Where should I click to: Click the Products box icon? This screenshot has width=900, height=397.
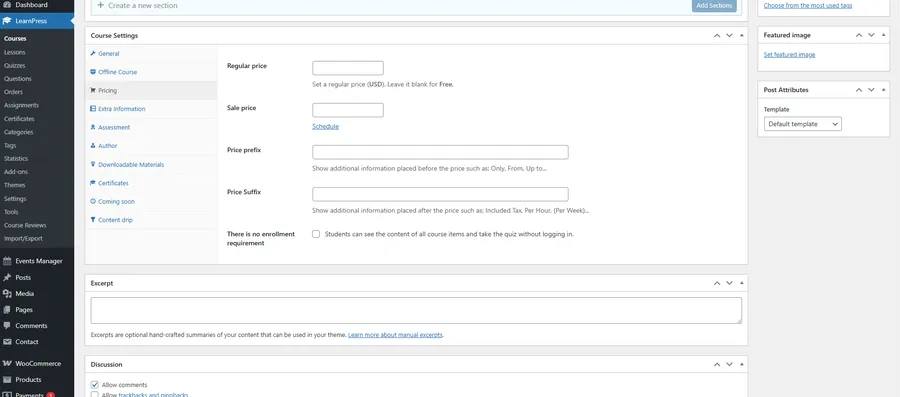click(7, 379)
